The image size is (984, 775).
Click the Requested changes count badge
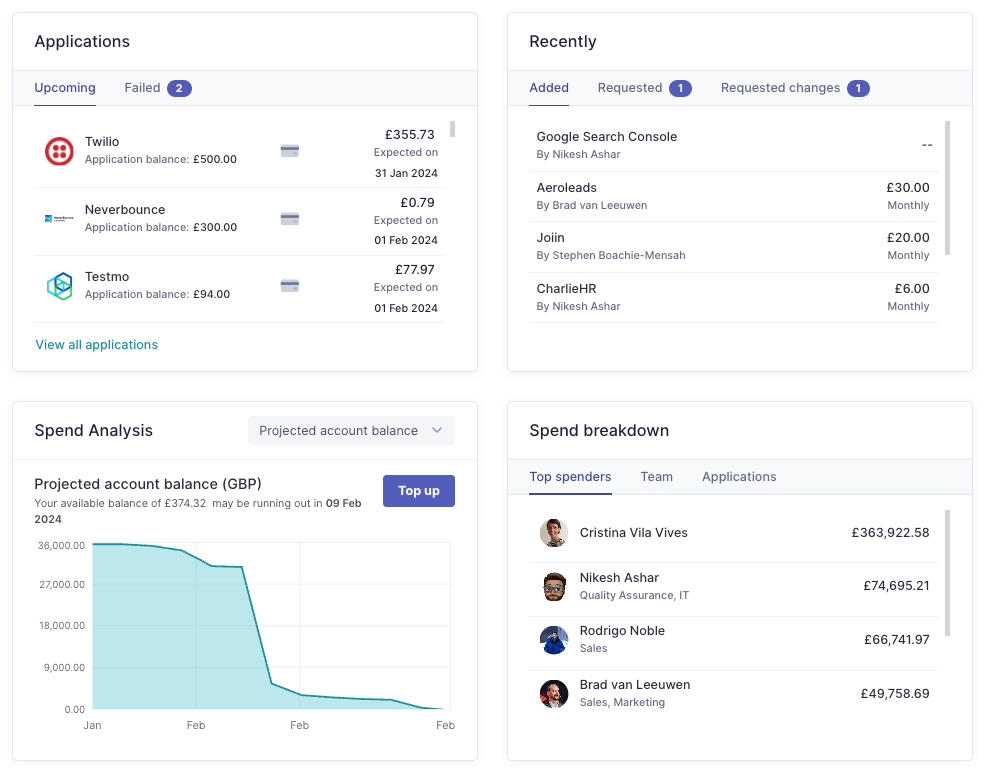tap(858, 88)
